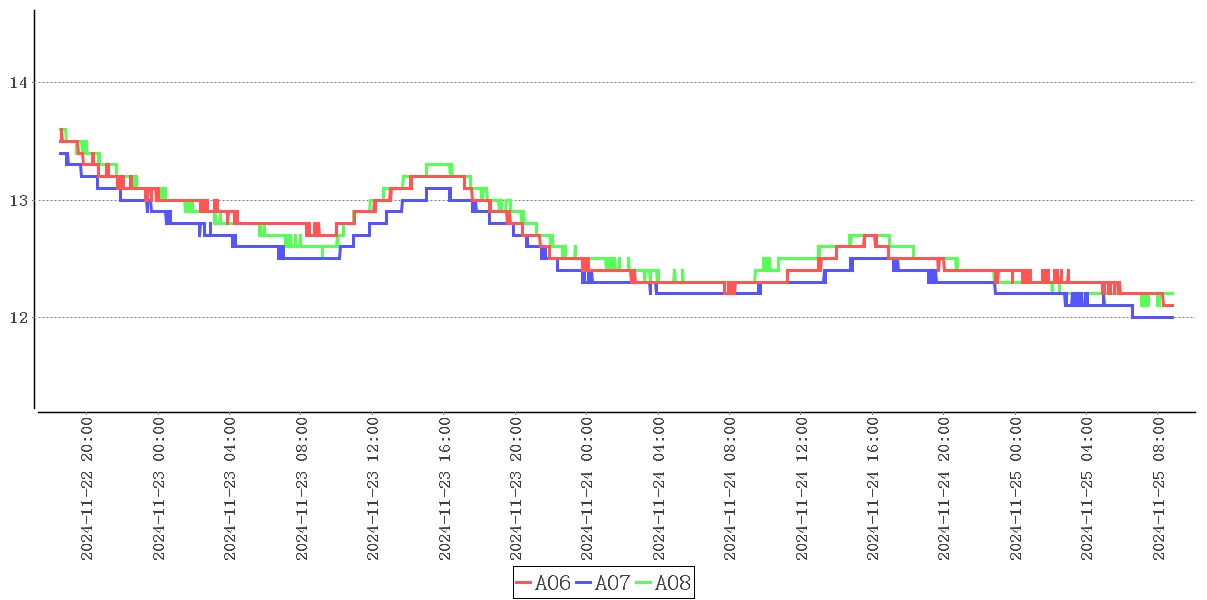Click the y-axis label 13
This screenshot has width=1207, height=600.
click(18, 201)
